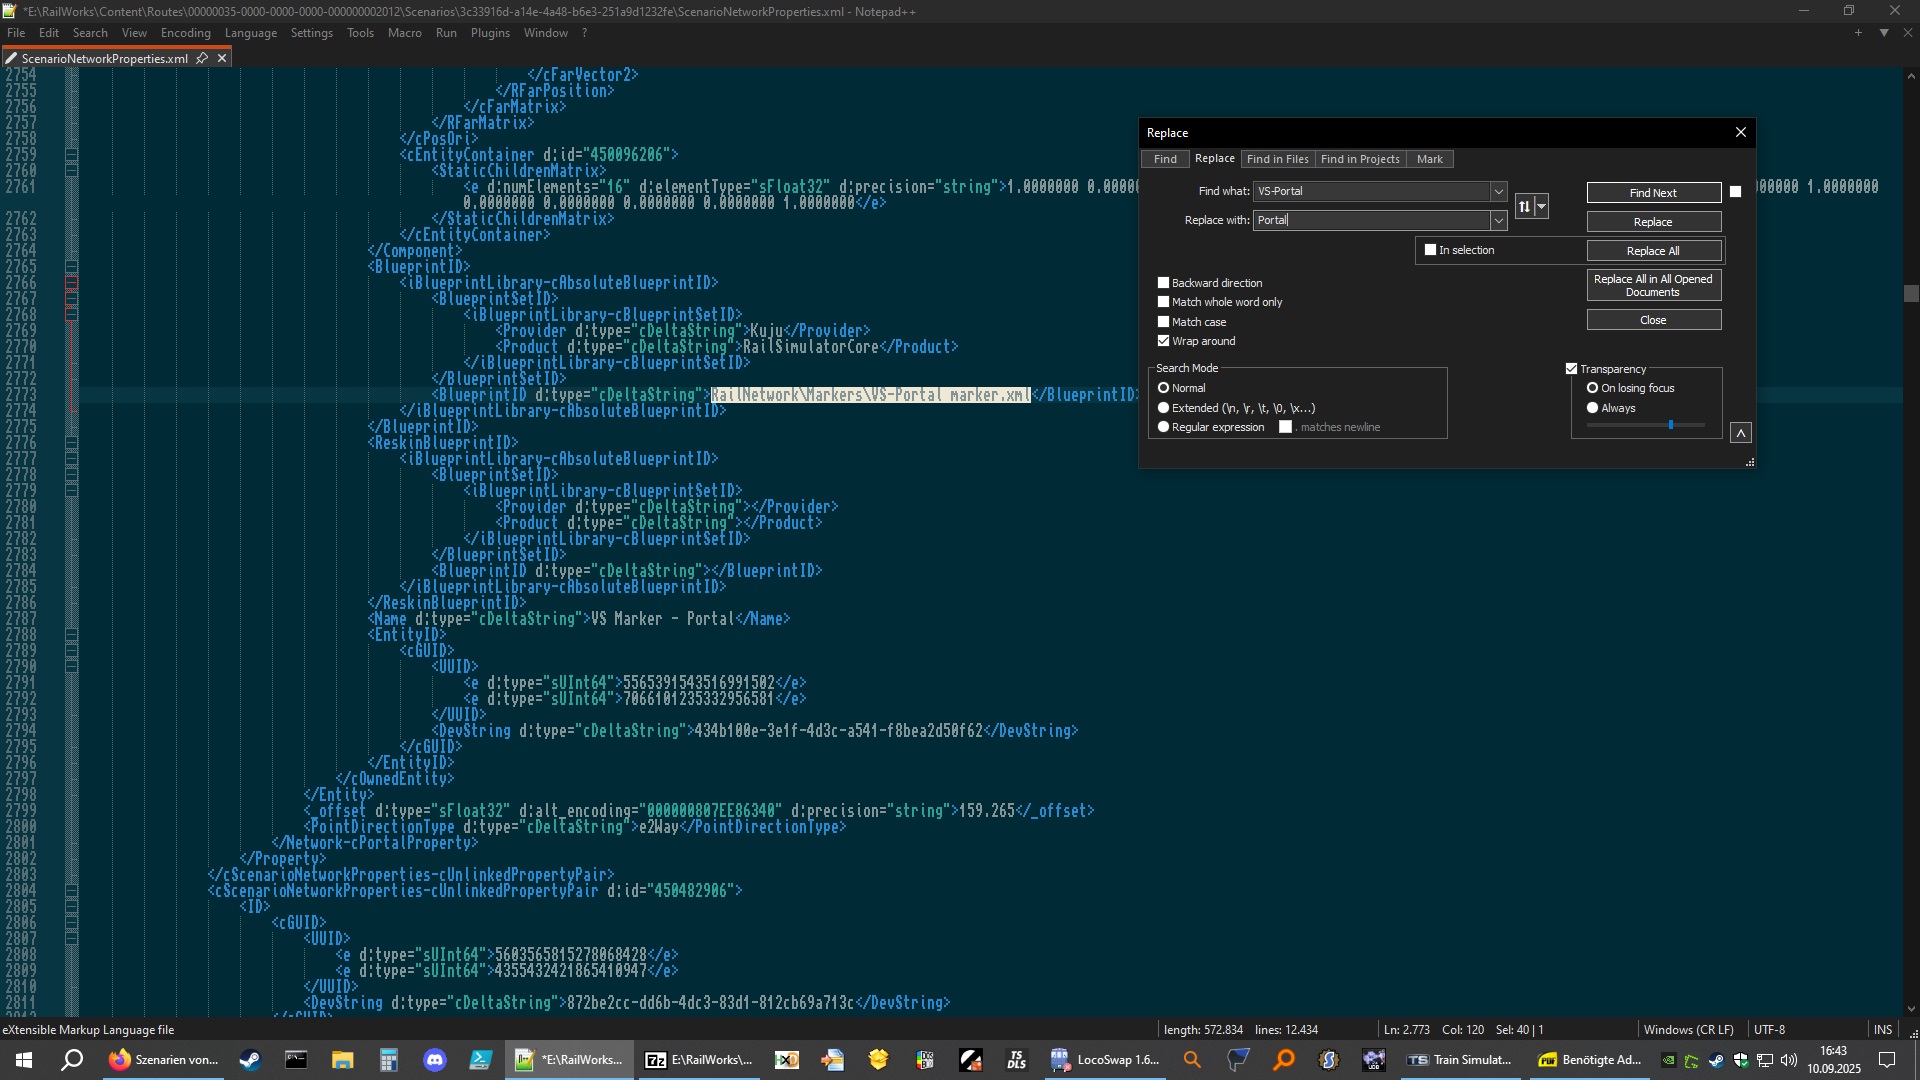Select Regular expression search mode
Image resolution: width=1920 pixels, height=1080 pixels.
tap(1163, 427)
